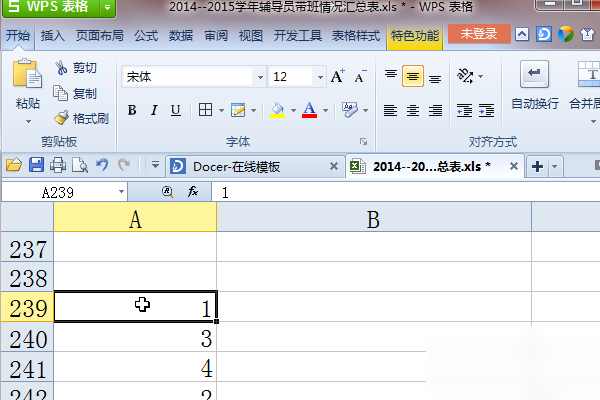The height and width of the screenshot is (400, 600).
Task: Click the text orientation icon
Action: (x=465, y=76)
